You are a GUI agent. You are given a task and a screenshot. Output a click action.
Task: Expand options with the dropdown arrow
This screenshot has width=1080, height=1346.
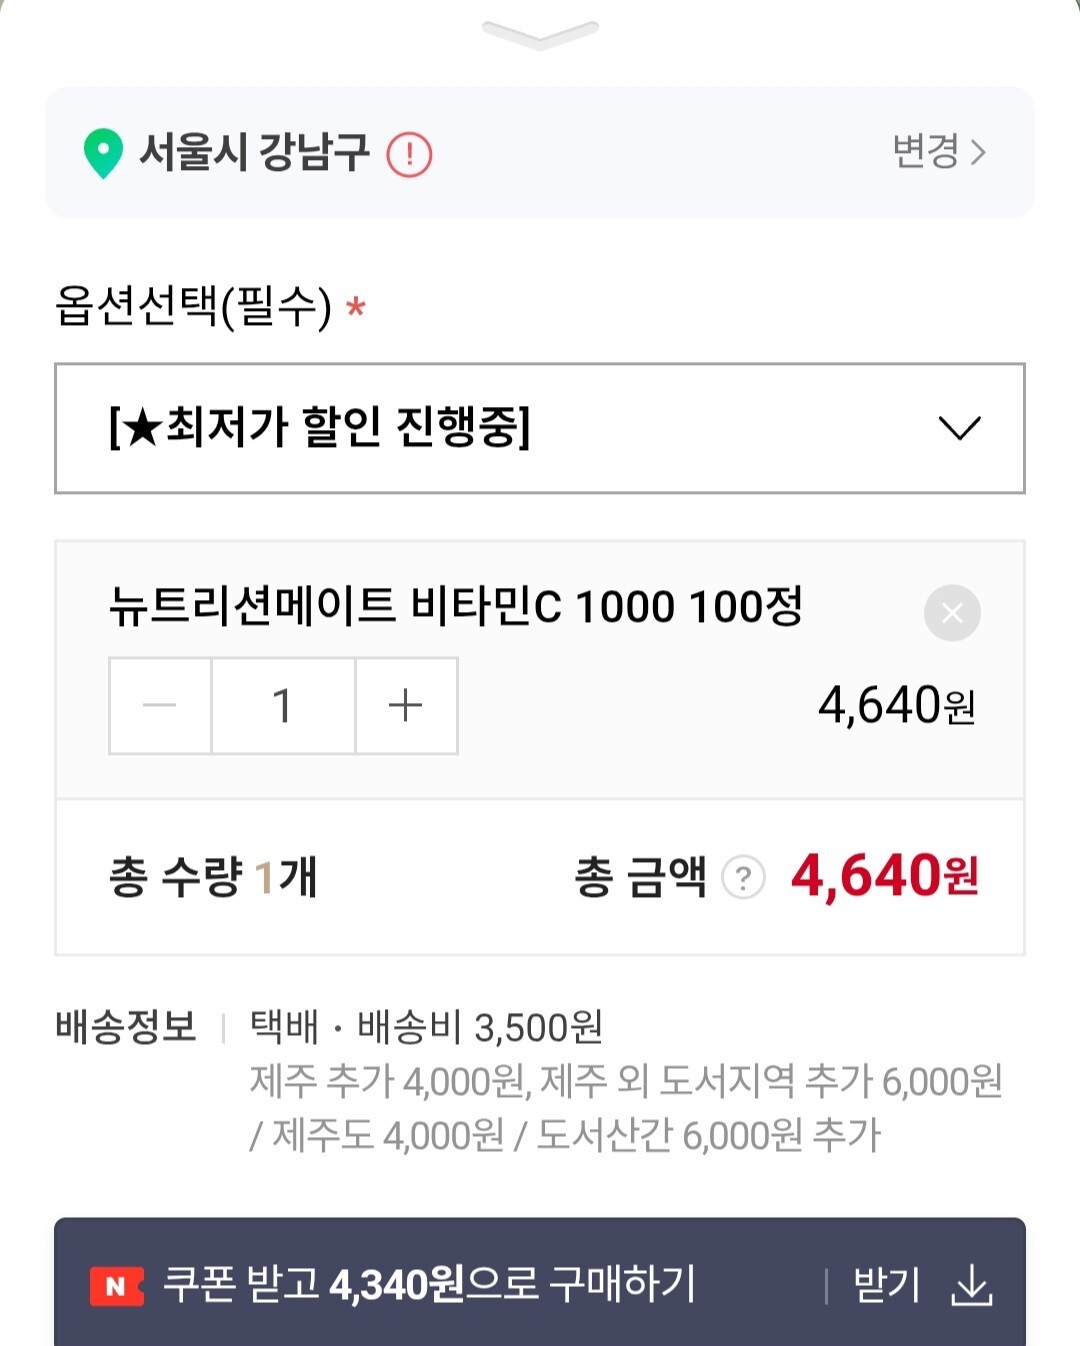click(x=959, y=428)
